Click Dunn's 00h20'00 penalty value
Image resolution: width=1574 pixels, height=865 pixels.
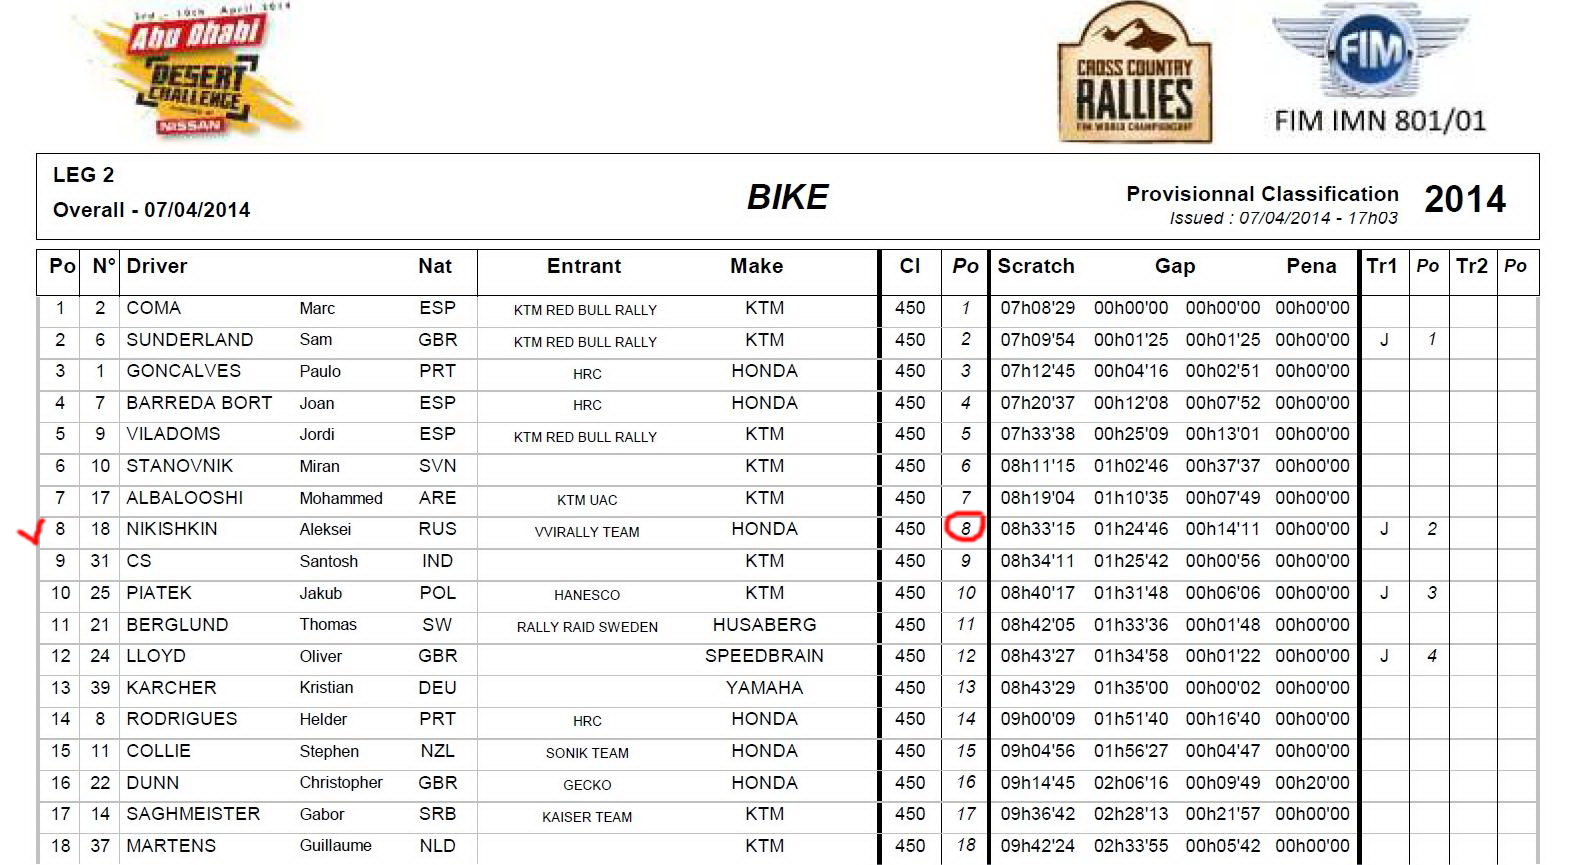click(1312, 783)
